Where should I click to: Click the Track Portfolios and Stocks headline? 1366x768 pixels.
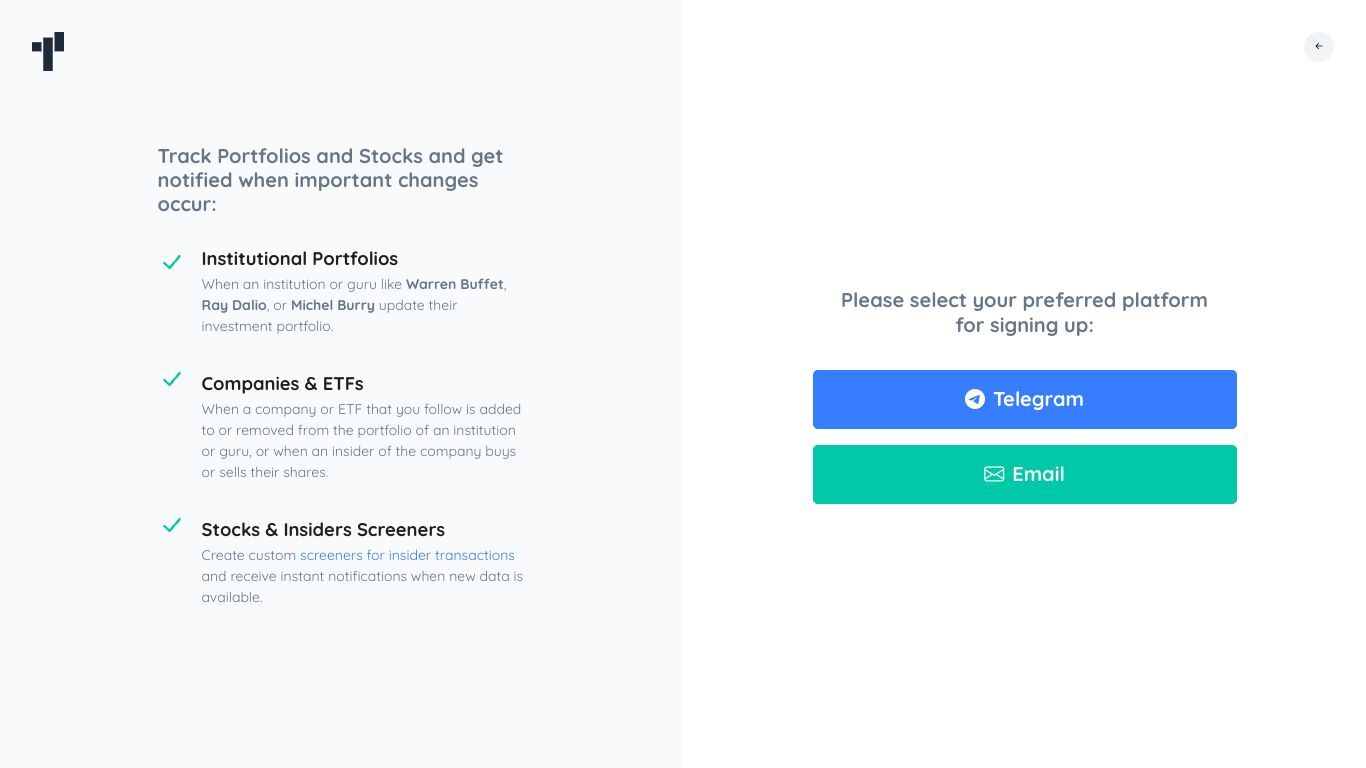click(330, 180)
